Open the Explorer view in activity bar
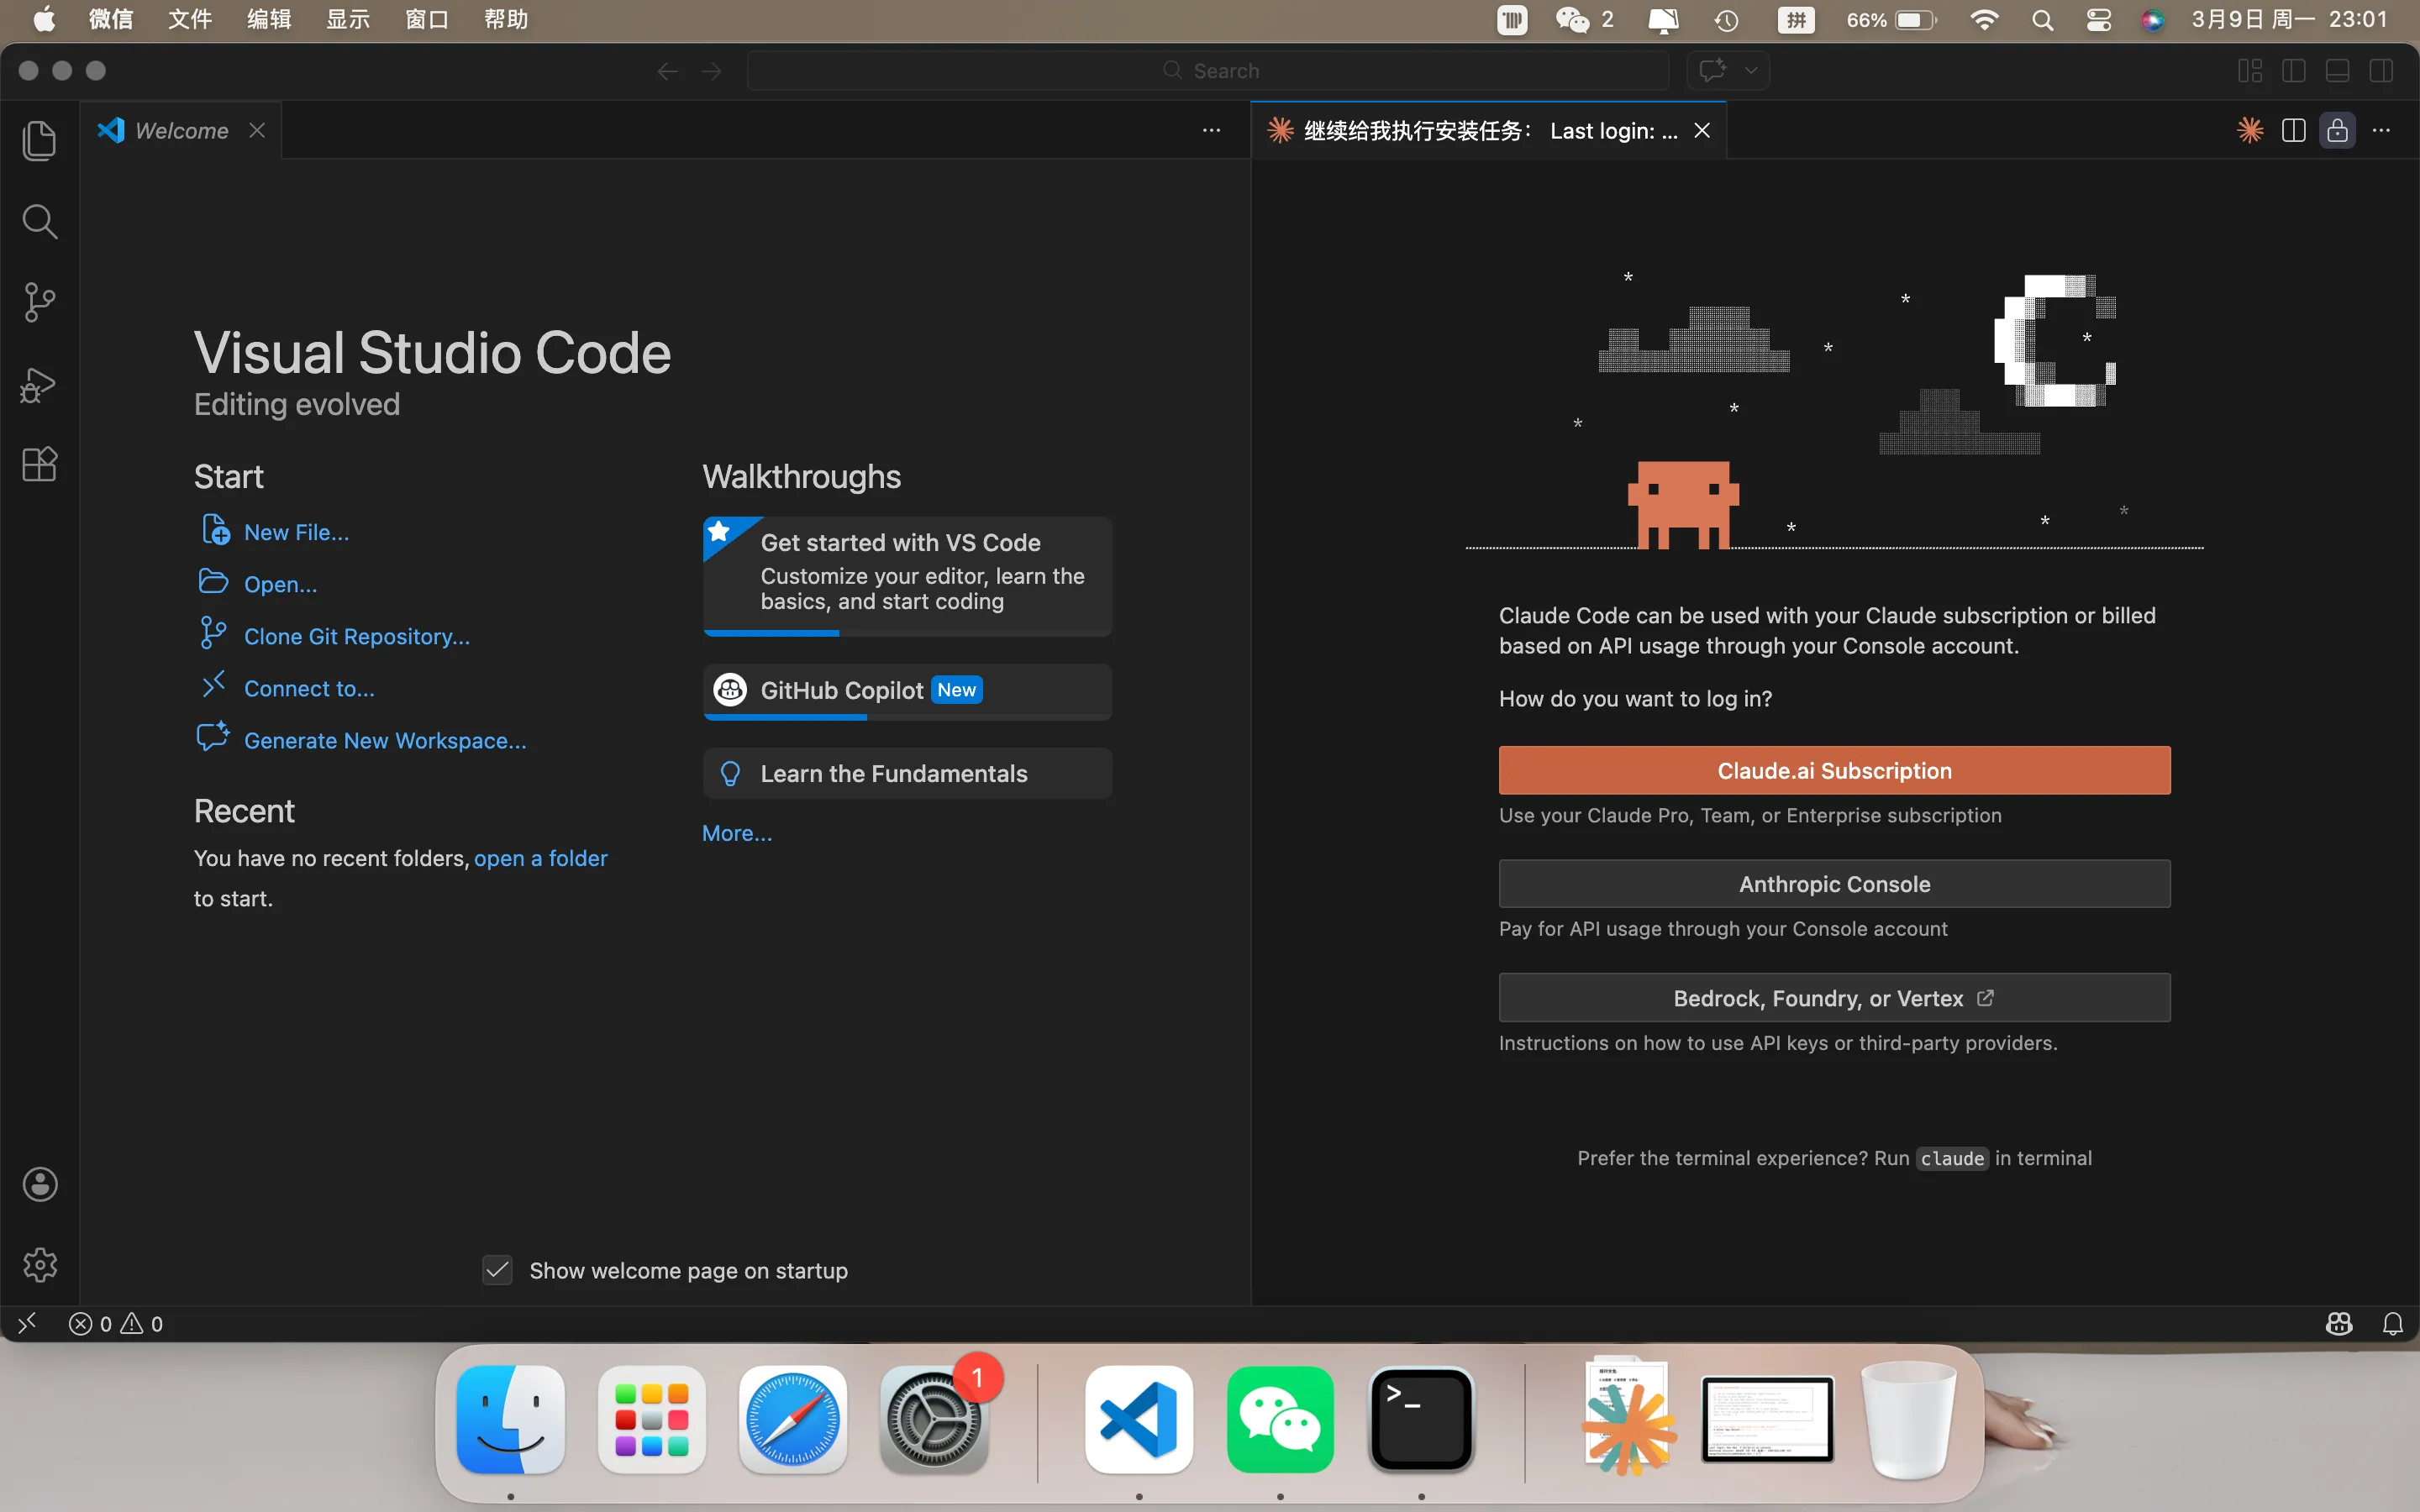The width and height of the screenshot is (2420, 1512). 39,140
